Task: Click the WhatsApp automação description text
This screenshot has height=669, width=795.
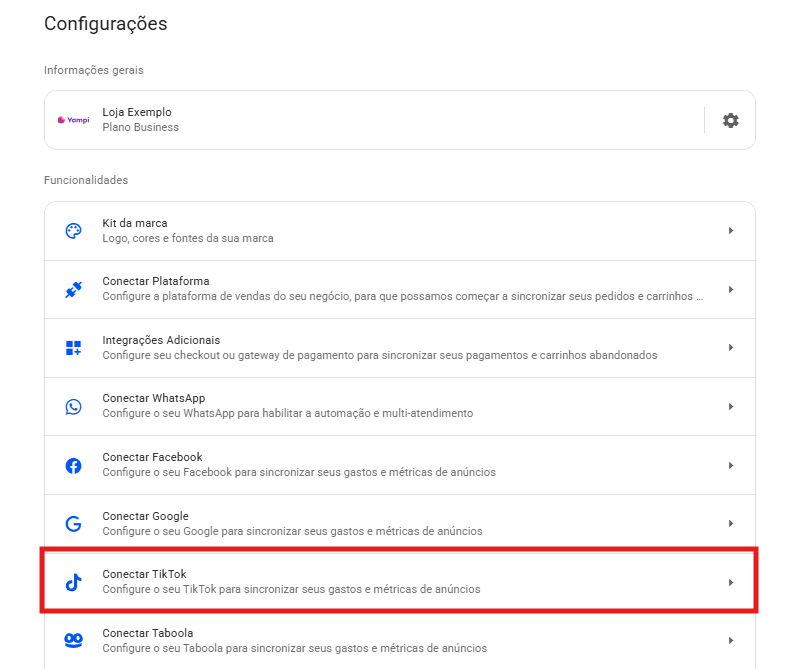Action: (x=287, y=413)
